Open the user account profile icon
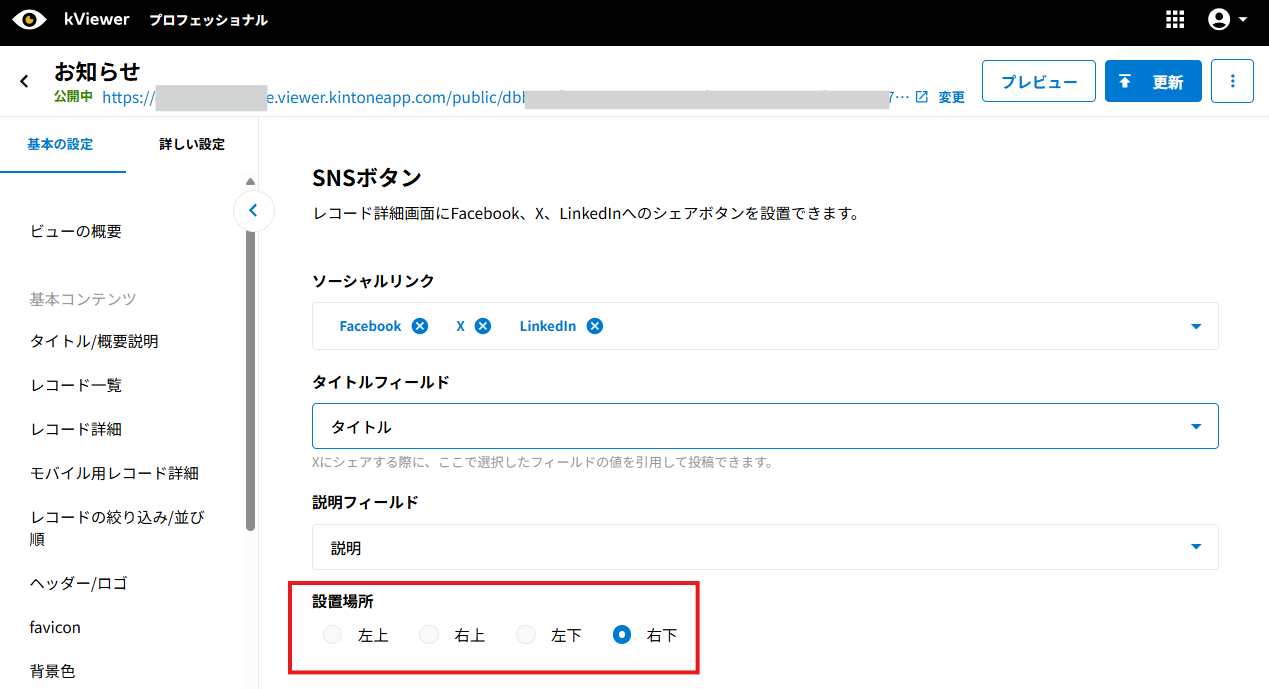Image resolution: width=1269 pixels, height=689 pixels. tap(1219, 20)
